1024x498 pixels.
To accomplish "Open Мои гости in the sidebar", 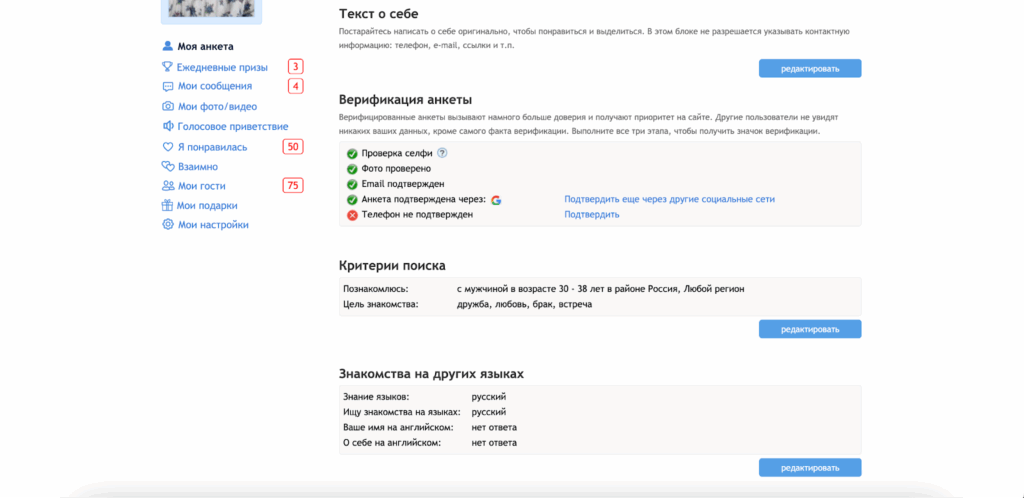I will tap(201, 186).
